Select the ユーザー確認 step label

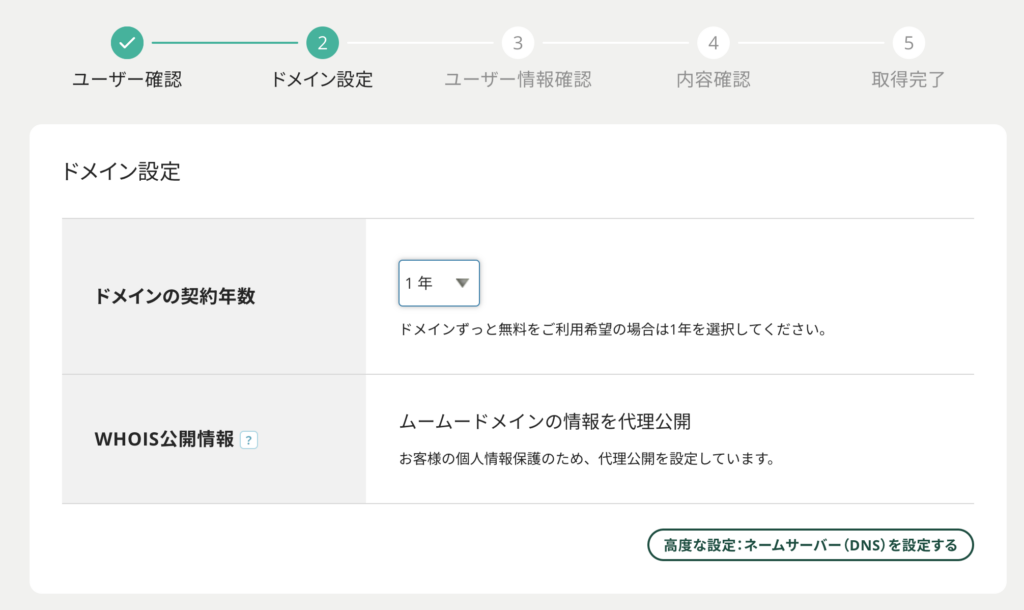pyautogui.click(x=127, y=80)
